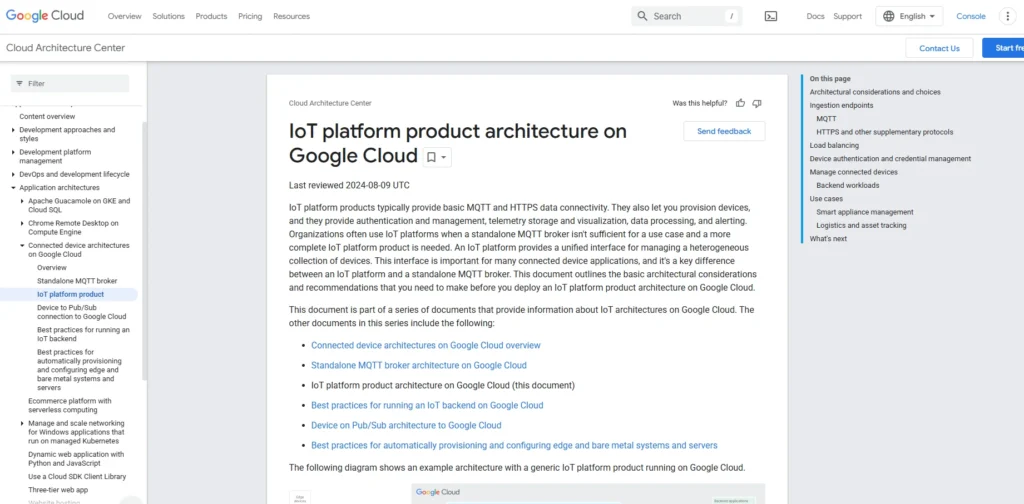1024x504 pixels.
Task: Jump to MQTT section in contents
Action: click(826, 119)
